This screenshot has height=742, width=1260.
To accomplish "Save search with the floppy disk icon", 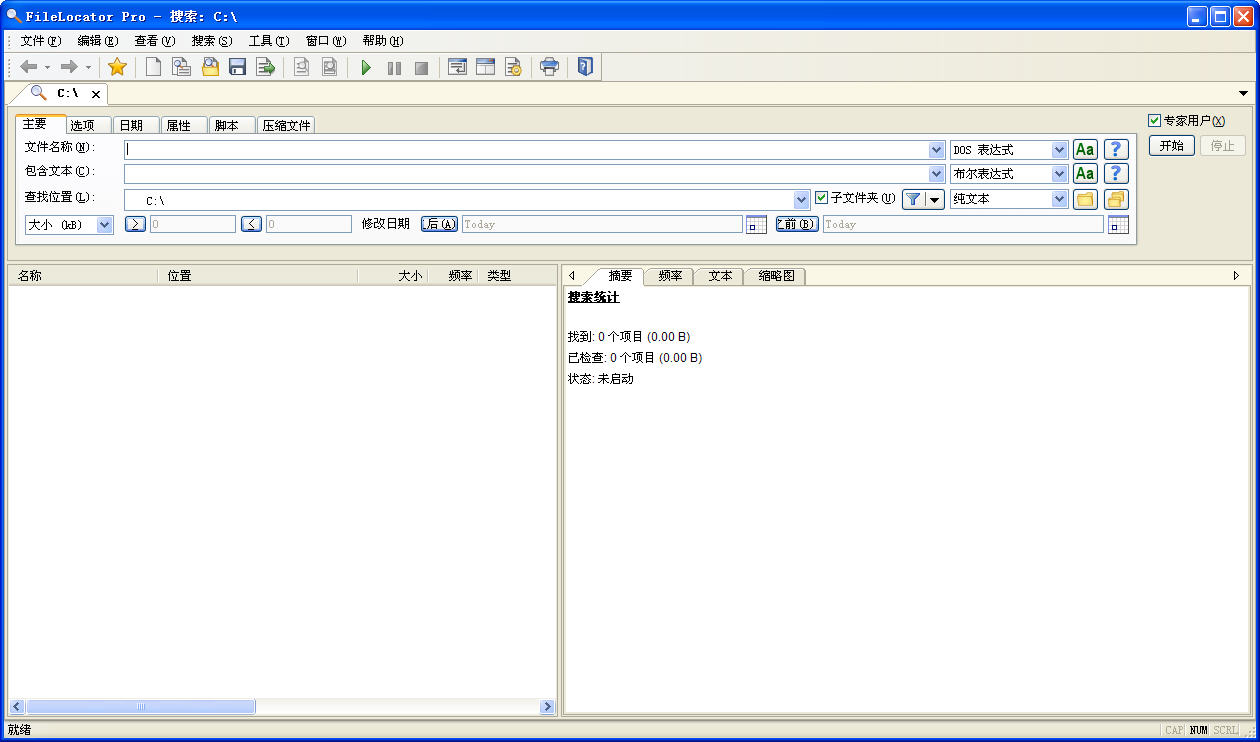I will [238, 67].
